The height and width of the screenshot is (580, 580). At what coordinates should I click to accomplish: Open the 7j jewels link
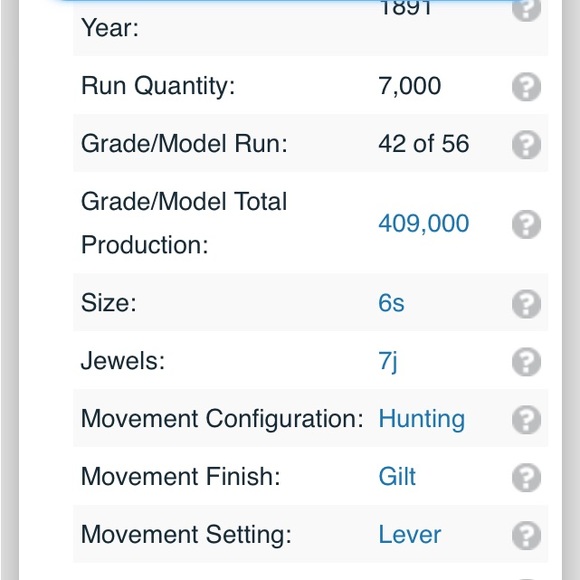pyautogui.click(x=388, y=362)
